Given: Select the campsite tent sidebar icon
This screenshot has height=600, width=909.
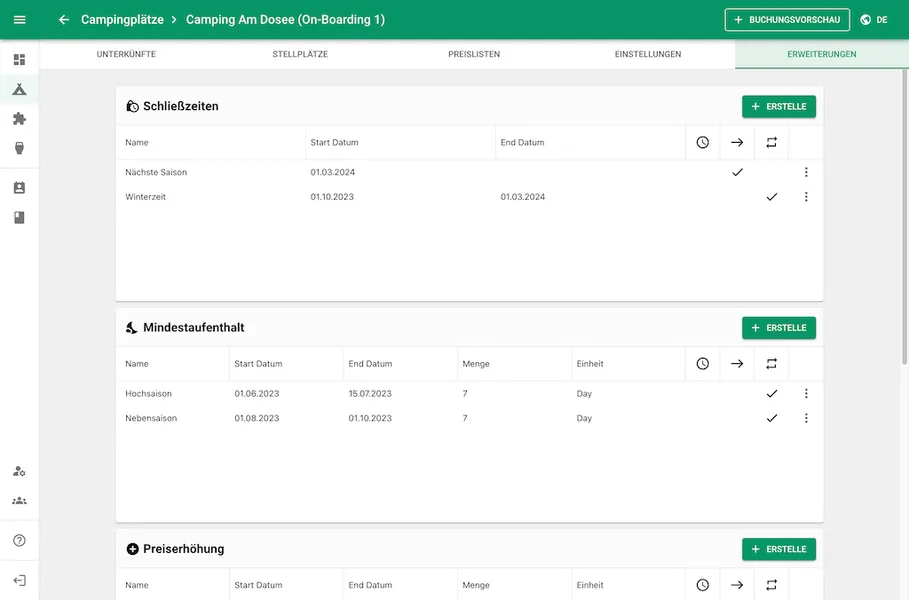Looking at the screenshot, I should point(19,89).
